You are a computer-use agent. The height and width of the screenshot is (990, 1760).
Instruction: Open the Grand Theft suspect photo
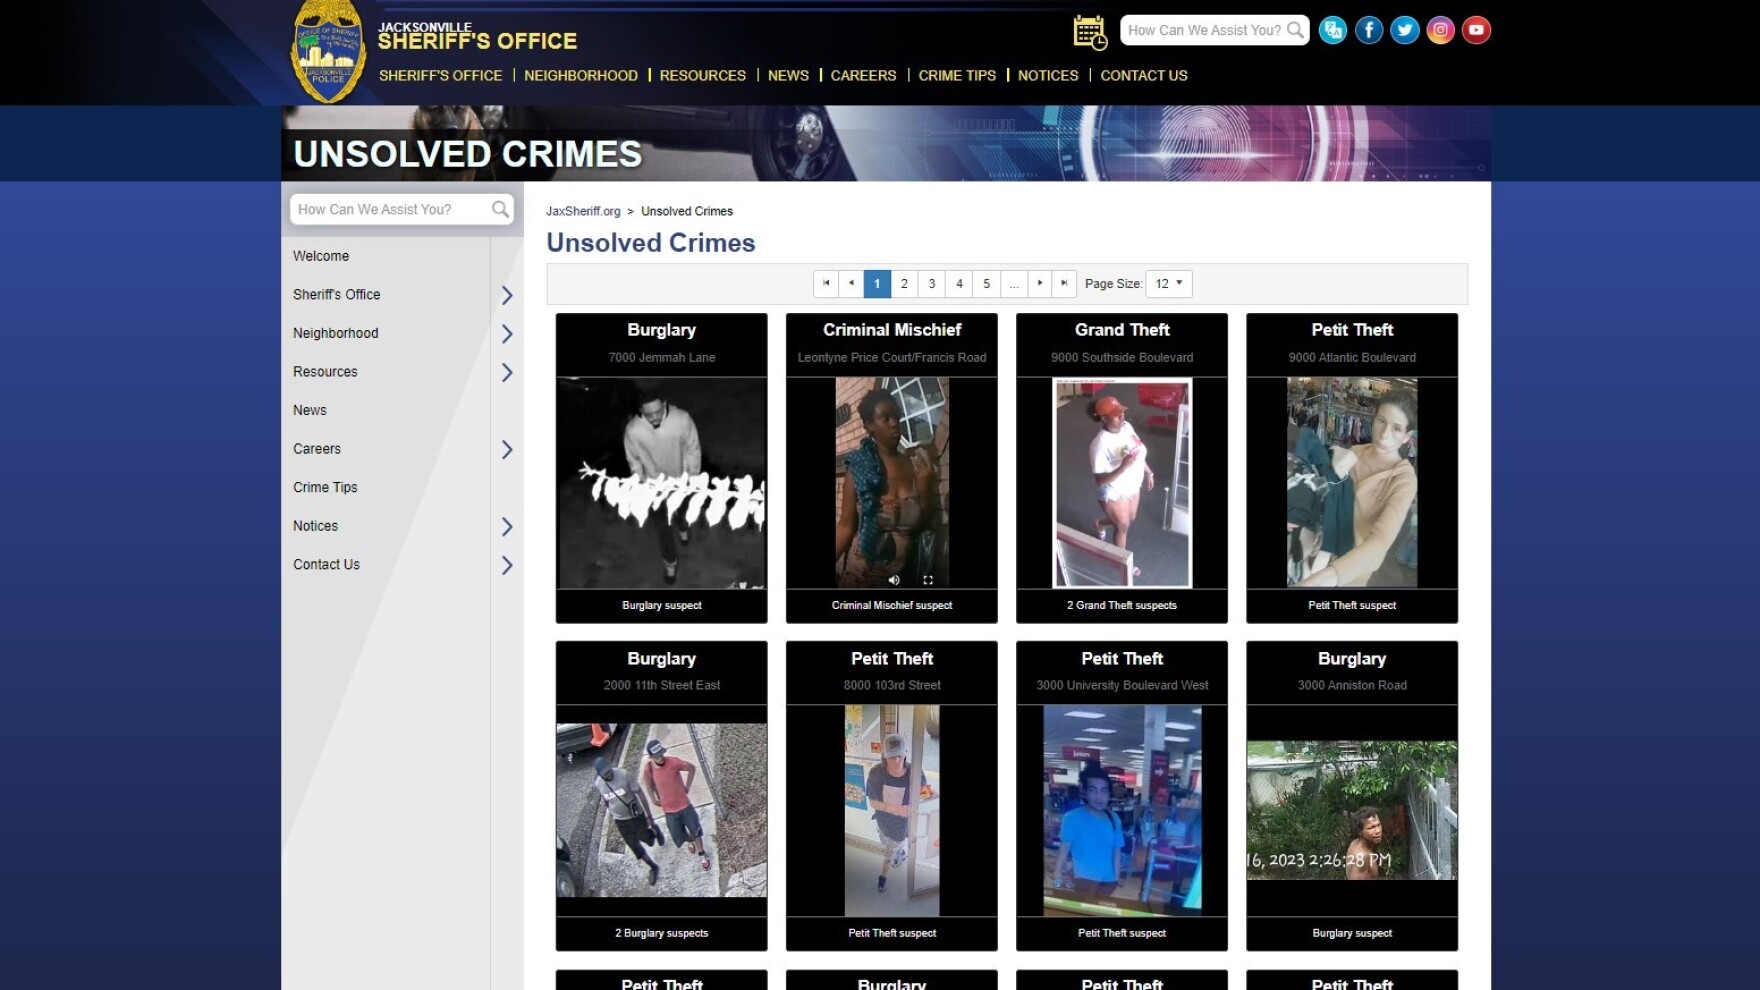pos(1121,483)
